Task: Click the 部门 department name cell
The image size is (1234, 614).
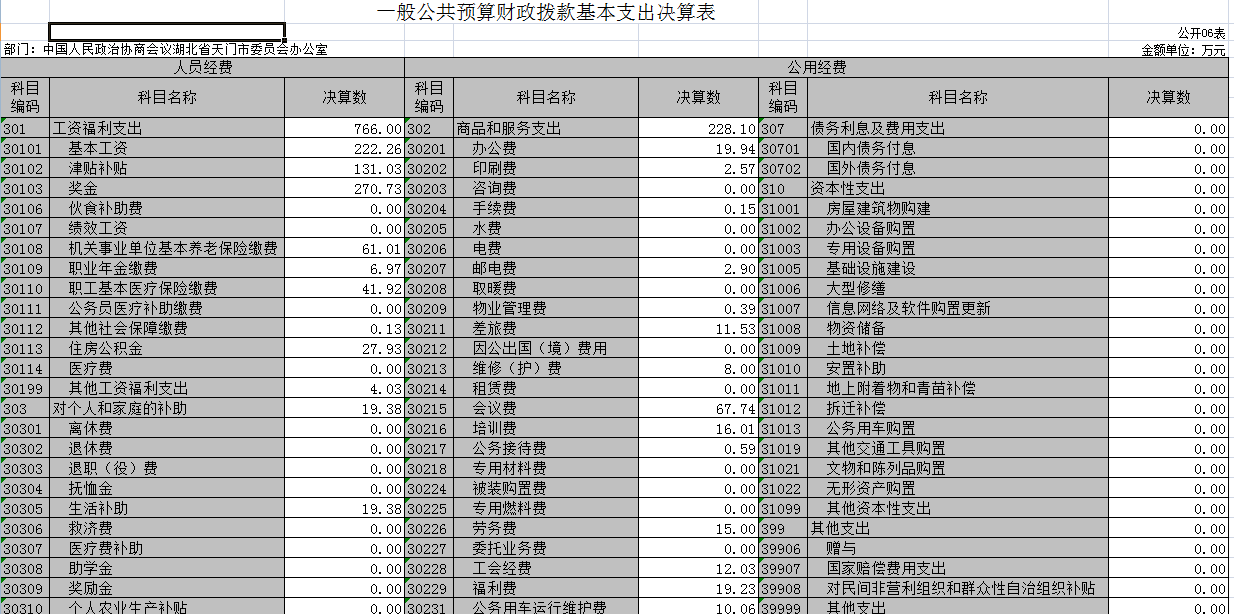Action: [165, 49]
